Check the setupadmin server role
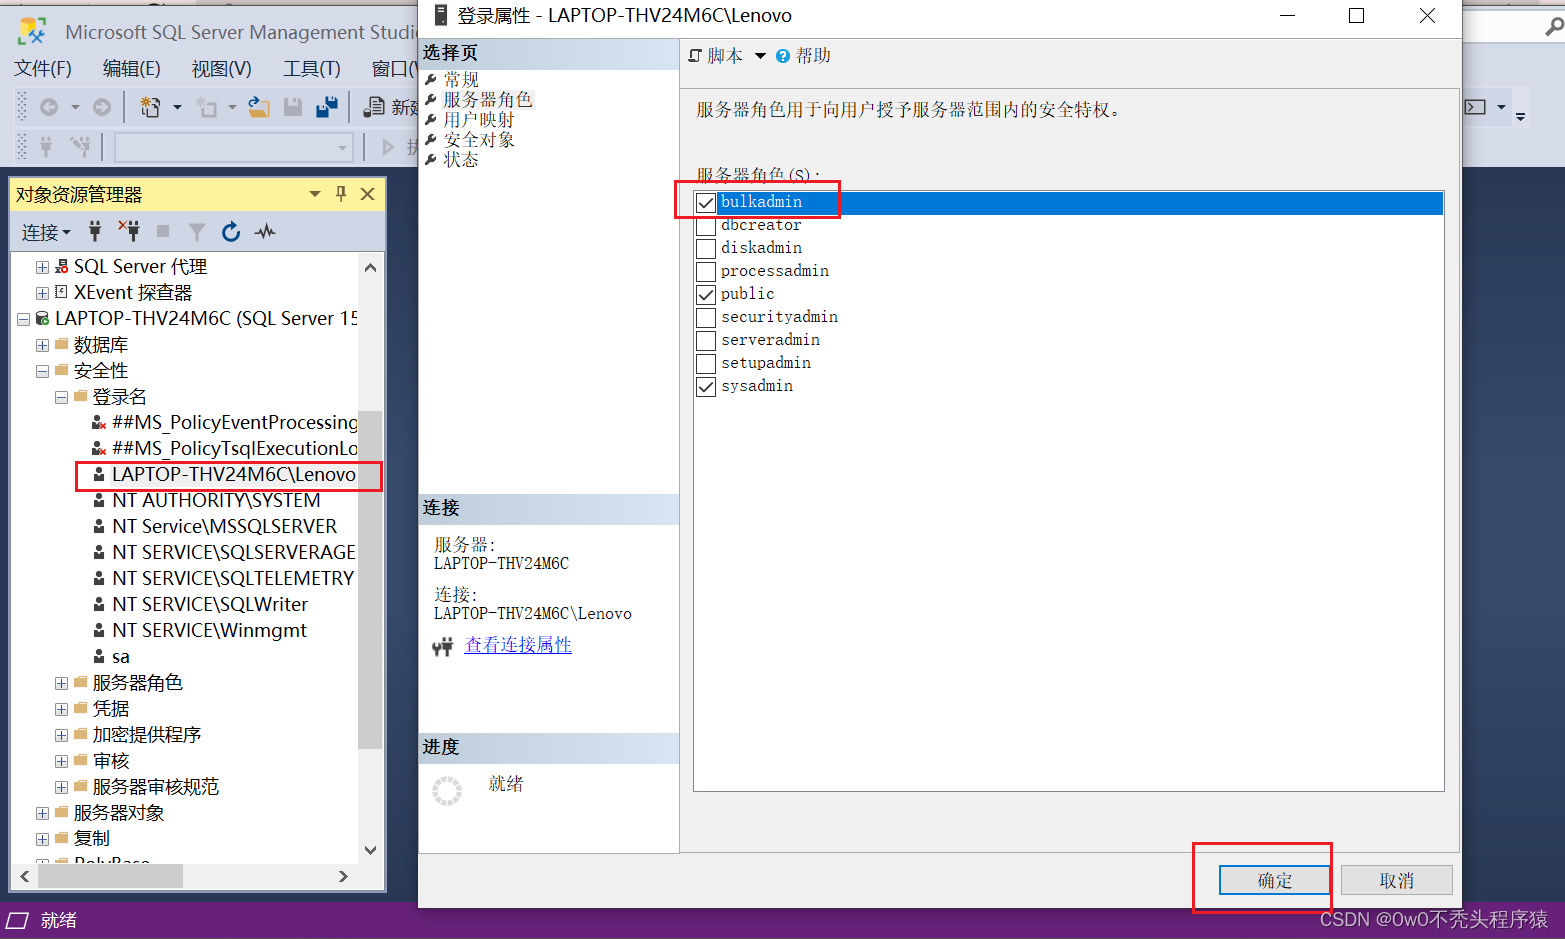This screenshot has height=939, width=1565. (706, 364)
